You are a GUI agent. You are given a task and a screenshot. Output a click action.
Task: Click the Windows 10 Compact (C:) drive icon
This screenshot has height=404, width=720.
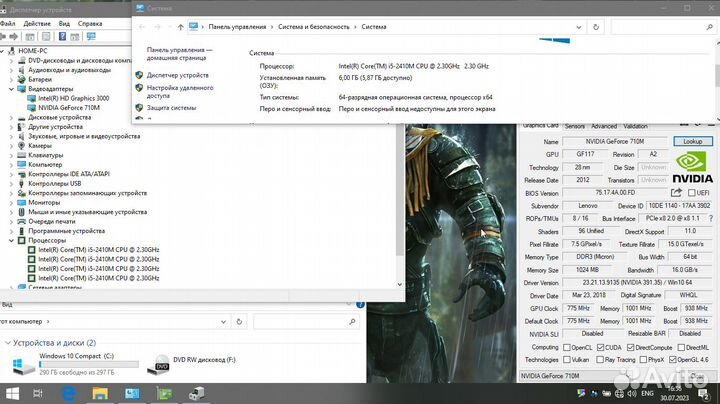click(22, 365)
